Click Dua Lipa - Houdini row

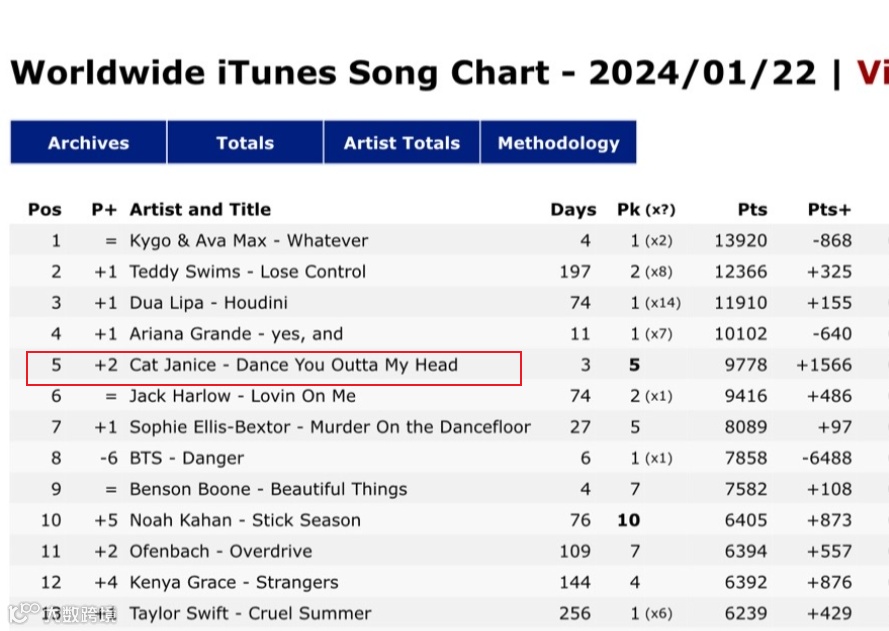(x=208, y=303)
